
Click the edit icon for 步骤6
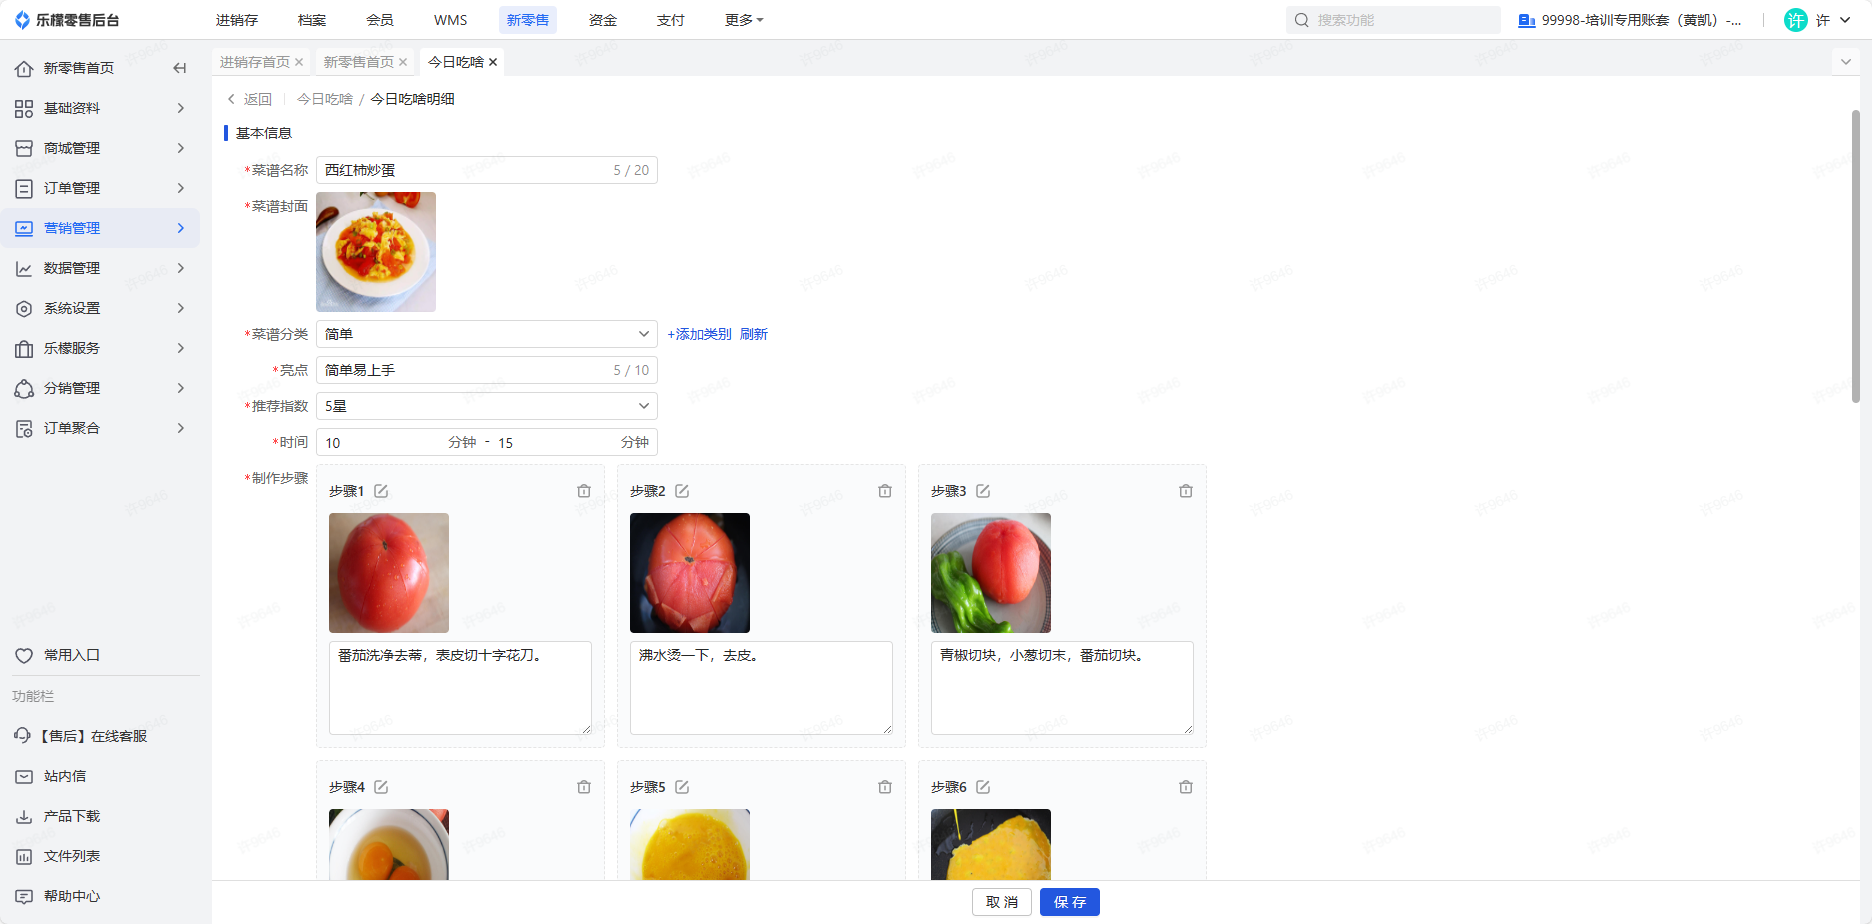(x=983, y=787)
